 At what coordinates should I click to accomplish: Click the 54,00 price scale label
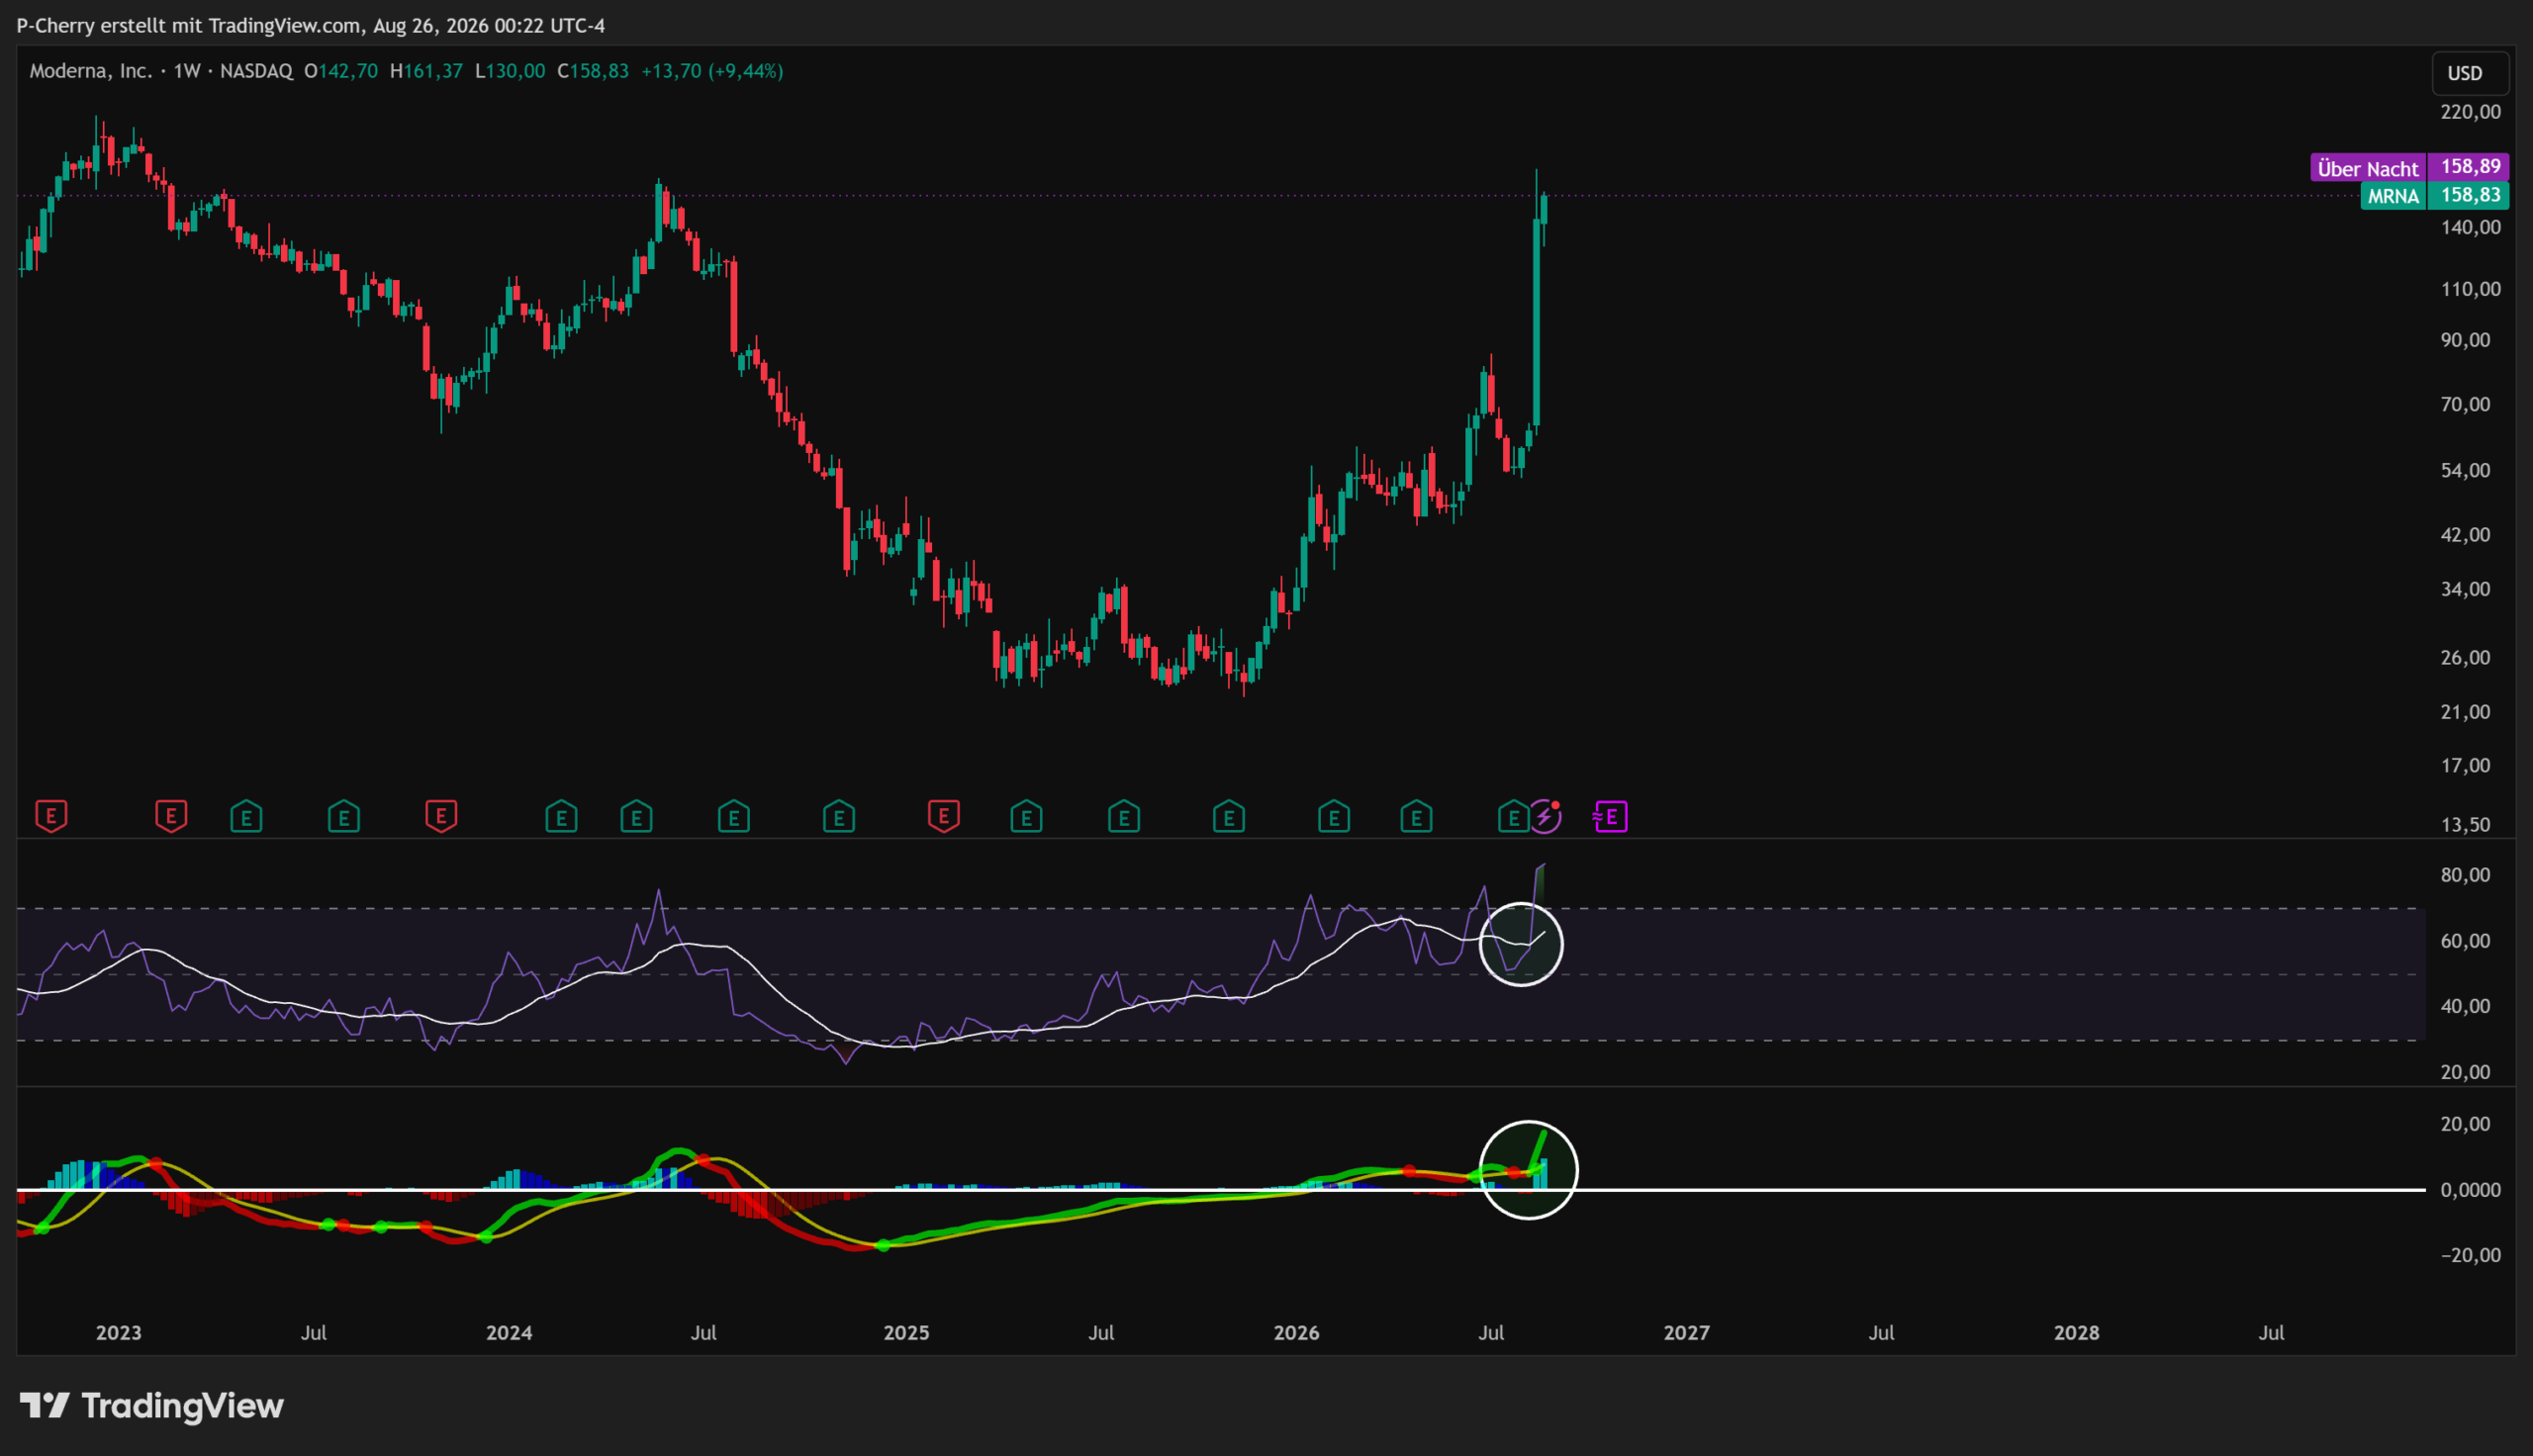coord(2465,470)
